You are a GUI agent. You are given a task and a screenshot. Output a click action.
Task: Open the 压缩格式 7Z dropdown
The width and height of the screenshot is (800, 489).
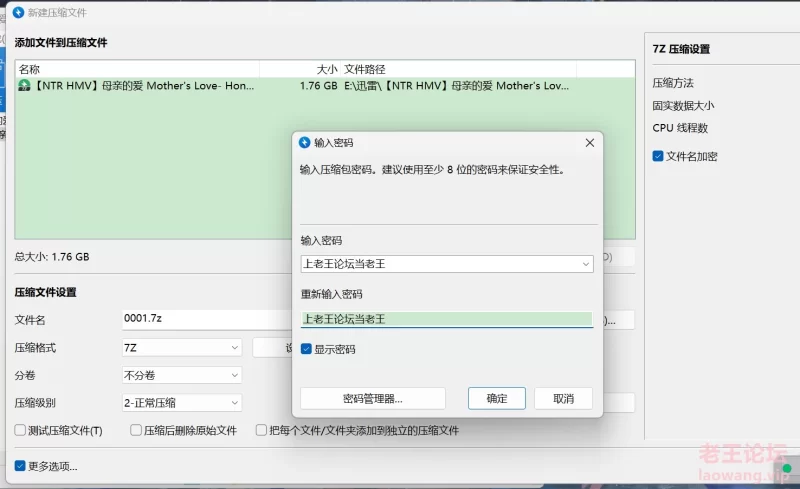pos(182,348)
